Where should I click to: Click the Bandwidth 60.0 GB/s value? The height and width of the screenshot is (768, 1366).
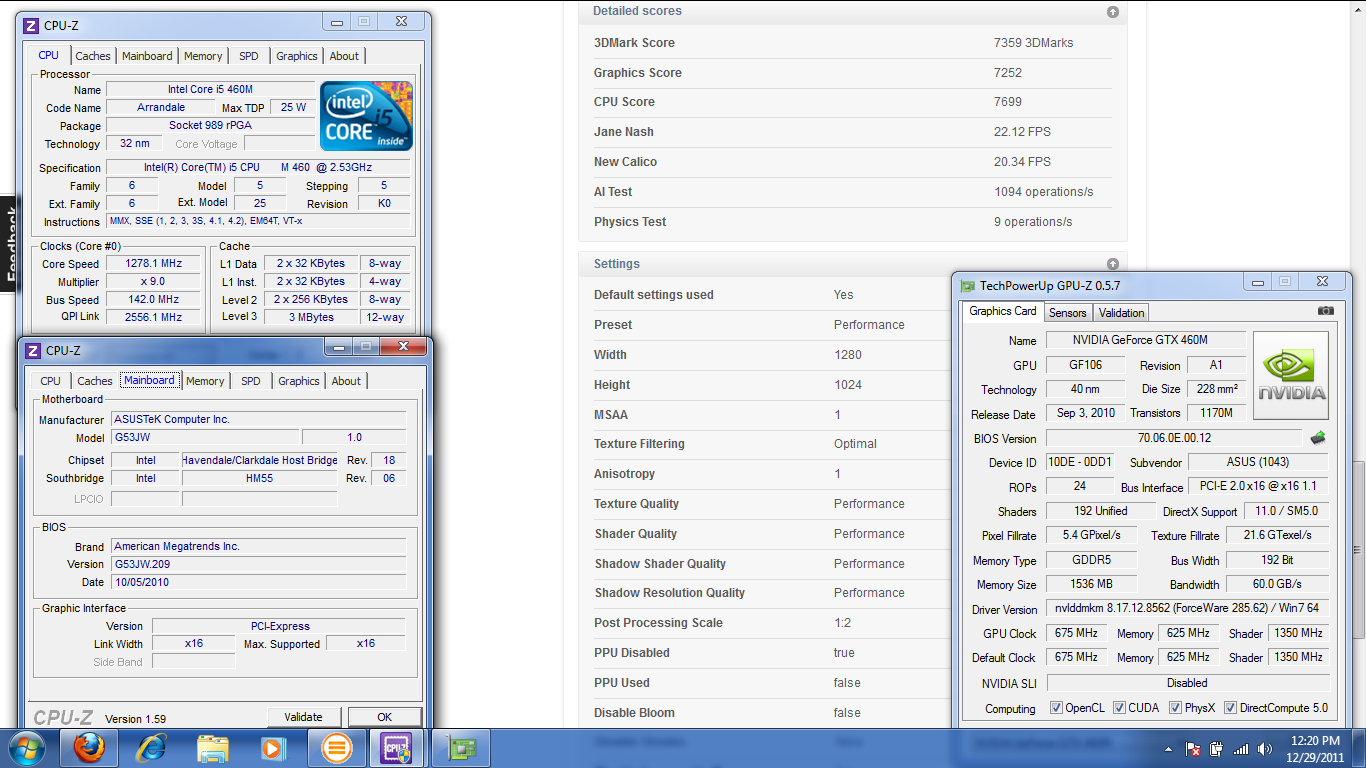click(1277, 584)
